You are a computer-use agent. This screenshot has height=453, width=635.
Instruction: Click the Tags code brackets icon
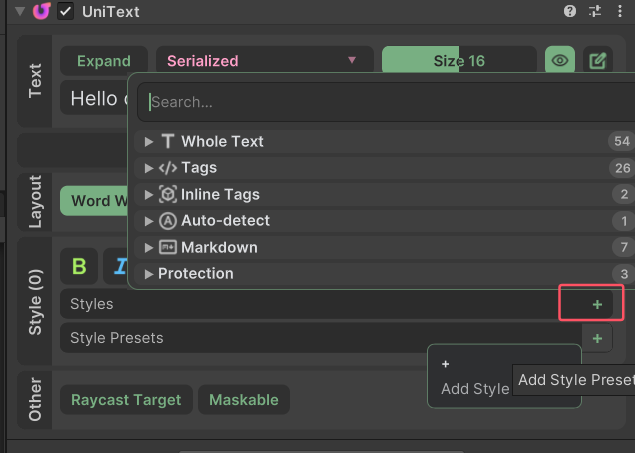[x=168, y=168]
